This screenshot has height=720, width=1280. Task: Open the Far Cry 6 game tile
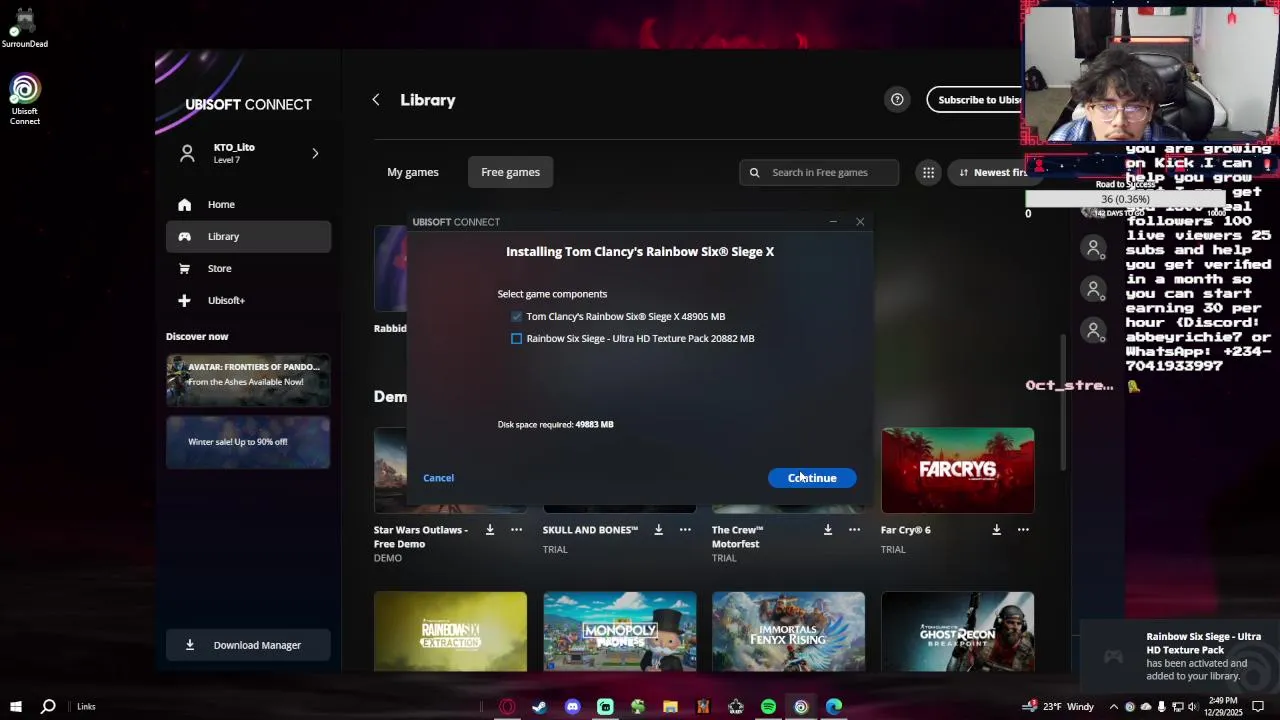pos(958,470)
